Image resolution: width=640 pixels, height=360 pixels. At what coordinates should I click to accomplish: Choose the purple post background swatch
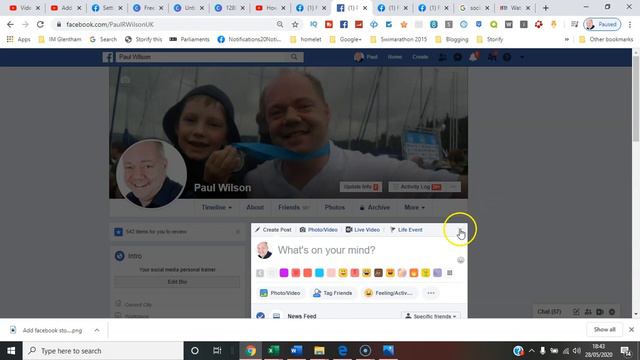(x=284, y=273)
